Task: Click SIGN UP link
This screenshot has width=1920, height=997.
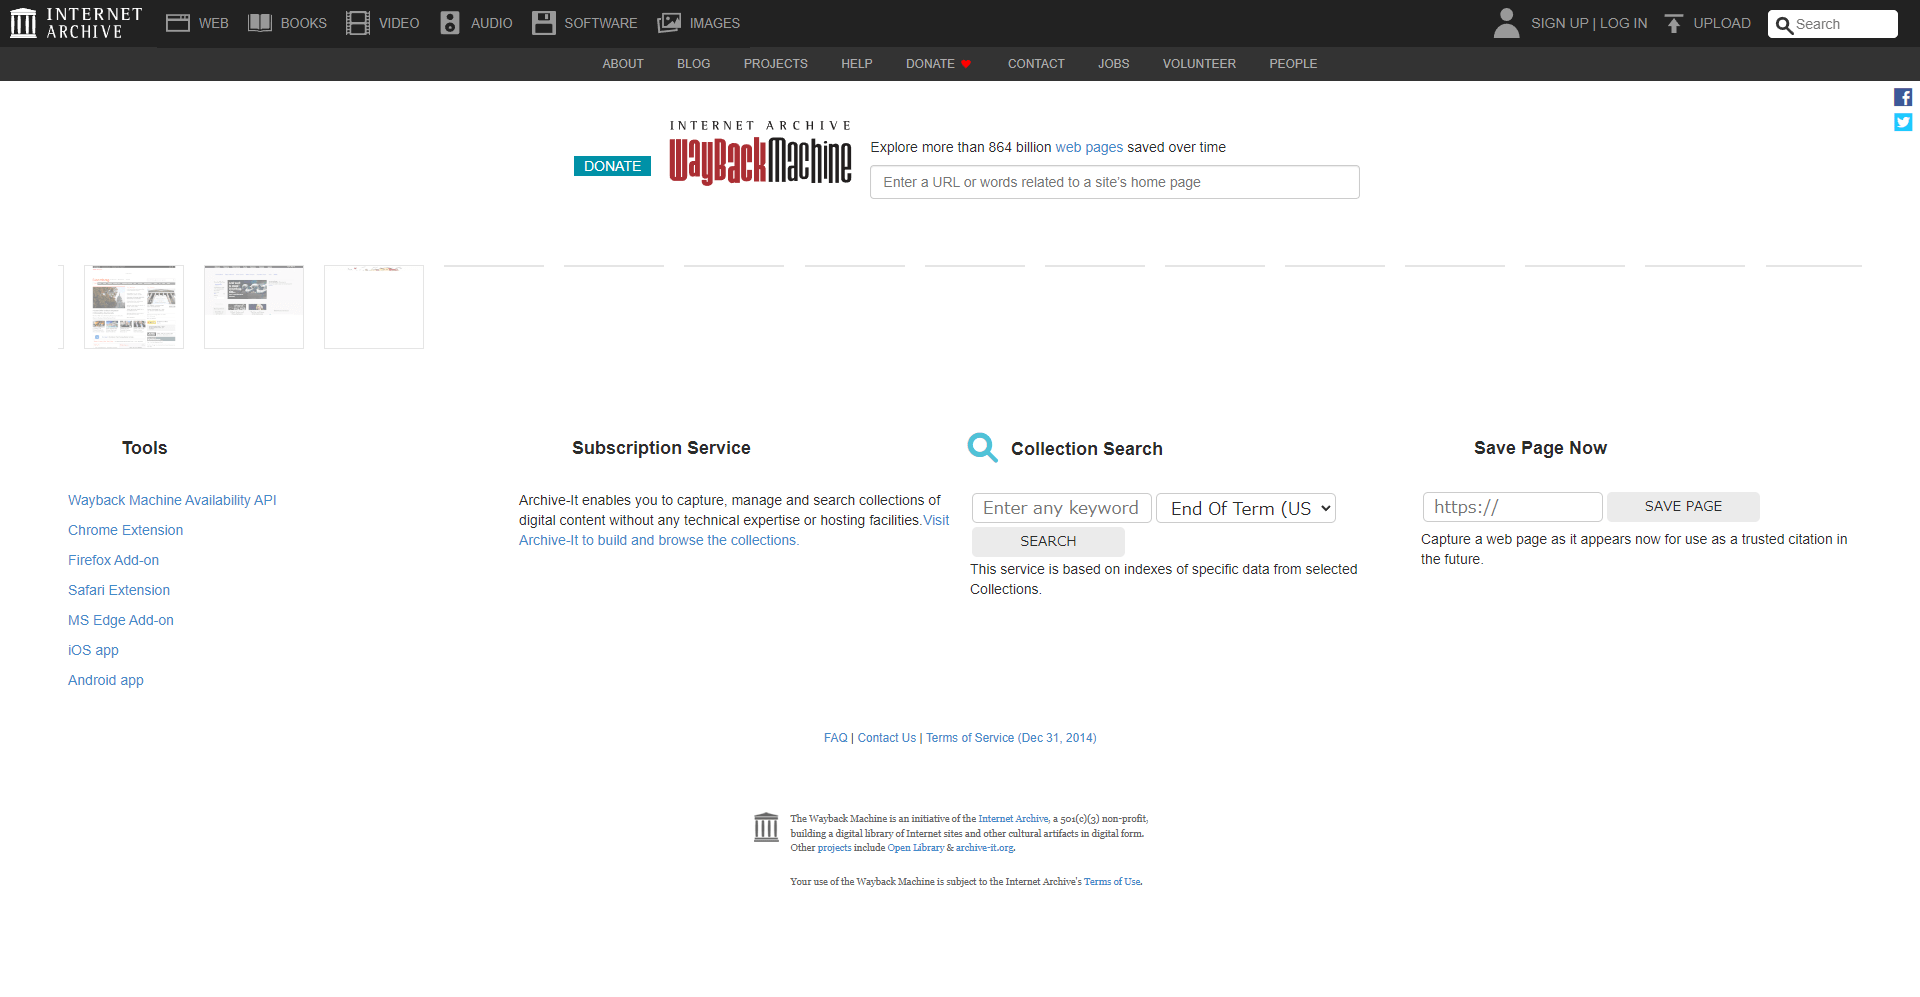Action: coord(1559,23)
